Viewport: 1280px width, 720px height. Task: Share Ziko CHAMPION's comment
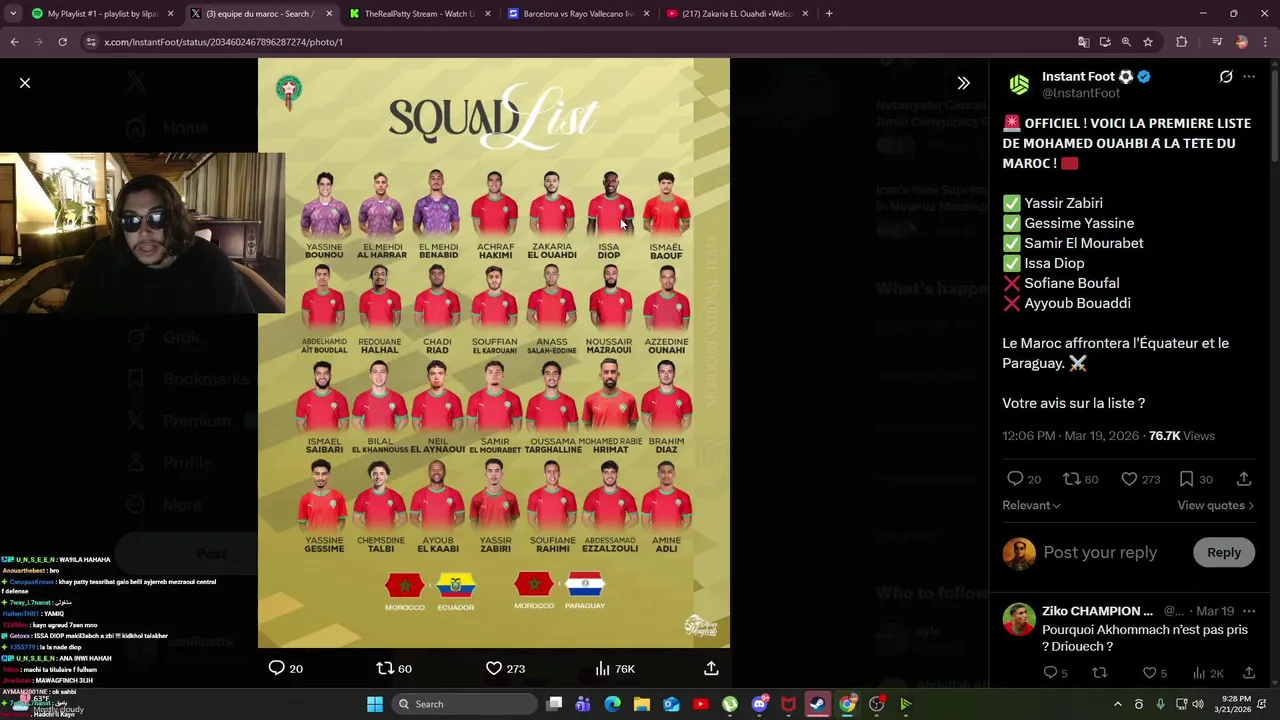(1249, 673)
